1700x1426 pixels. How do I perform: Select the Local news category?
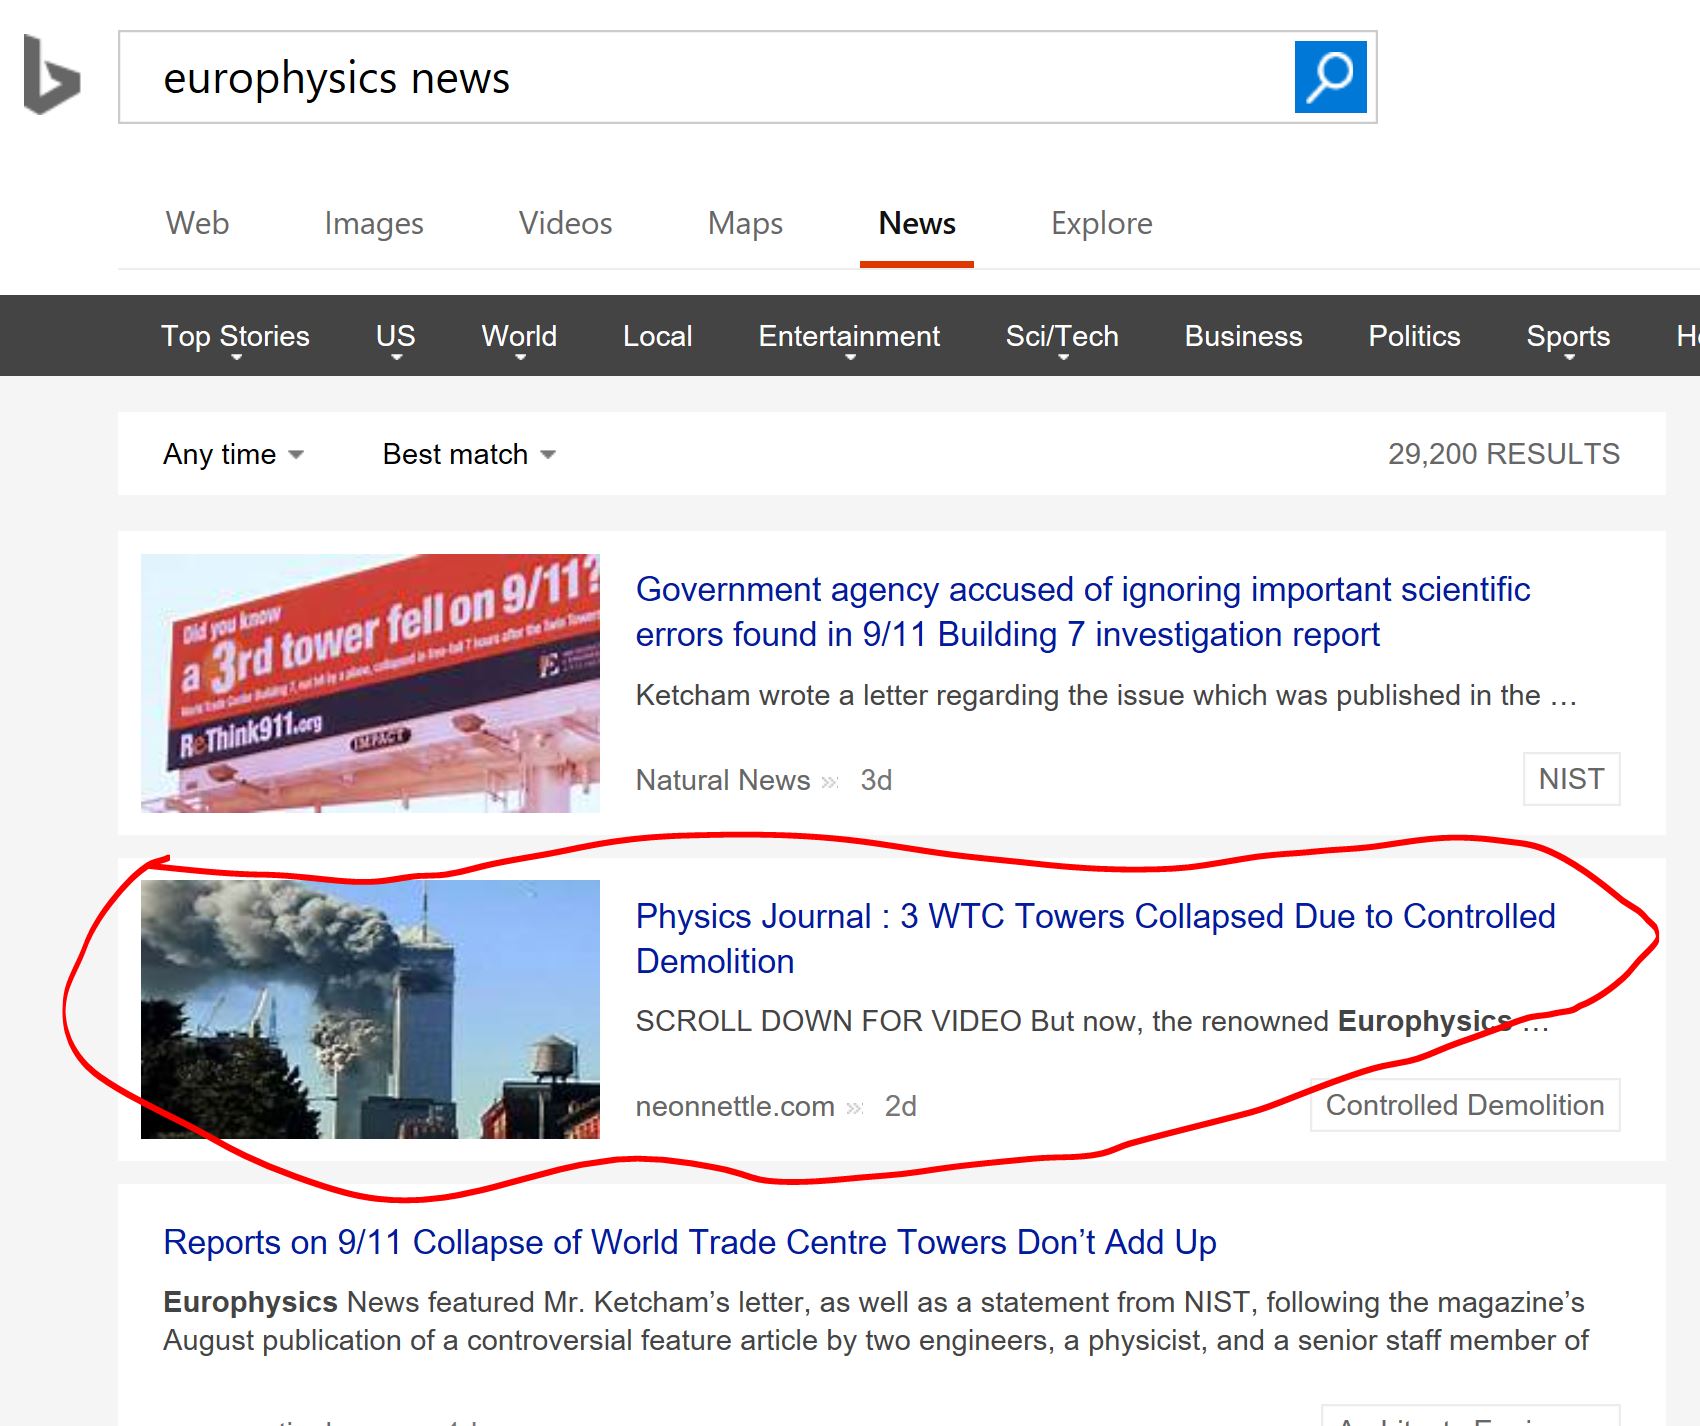click(657, 337)
